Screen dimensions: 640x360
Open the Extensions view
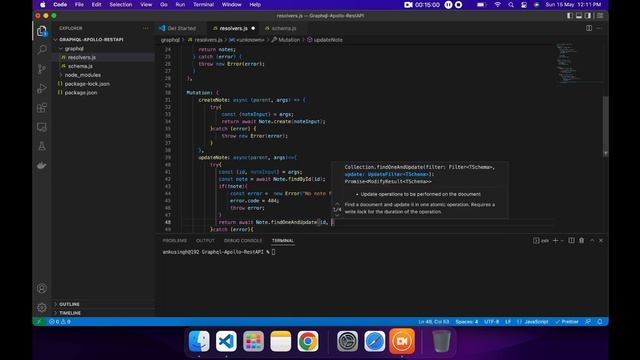tap(42, 108)
